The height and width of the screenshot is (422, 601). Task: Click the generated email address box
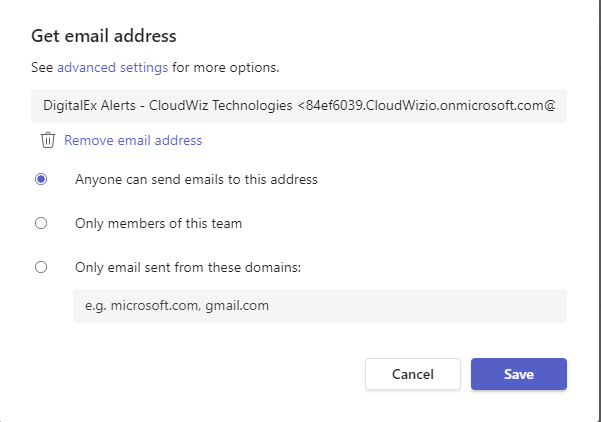point(299,106)
